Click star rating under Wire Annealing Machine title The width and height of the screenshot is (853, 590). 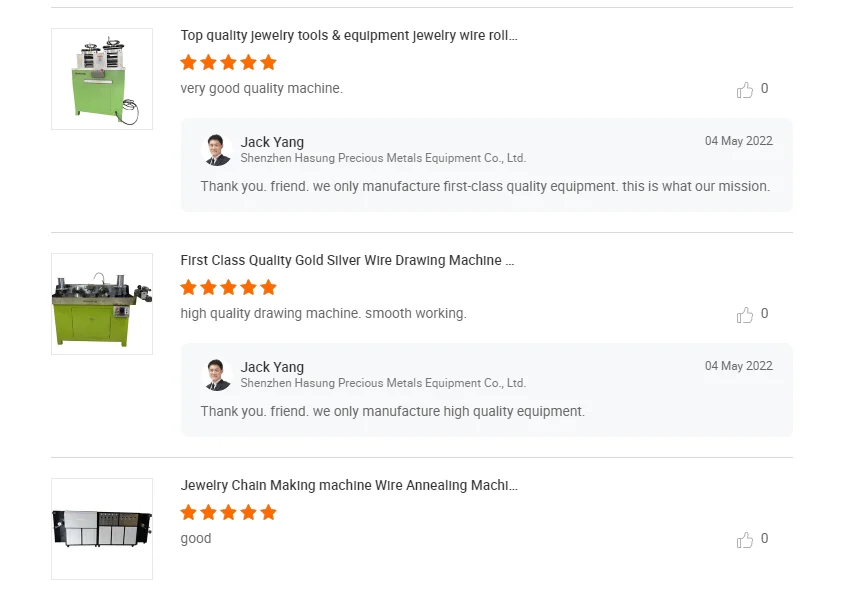pos(228,512)
